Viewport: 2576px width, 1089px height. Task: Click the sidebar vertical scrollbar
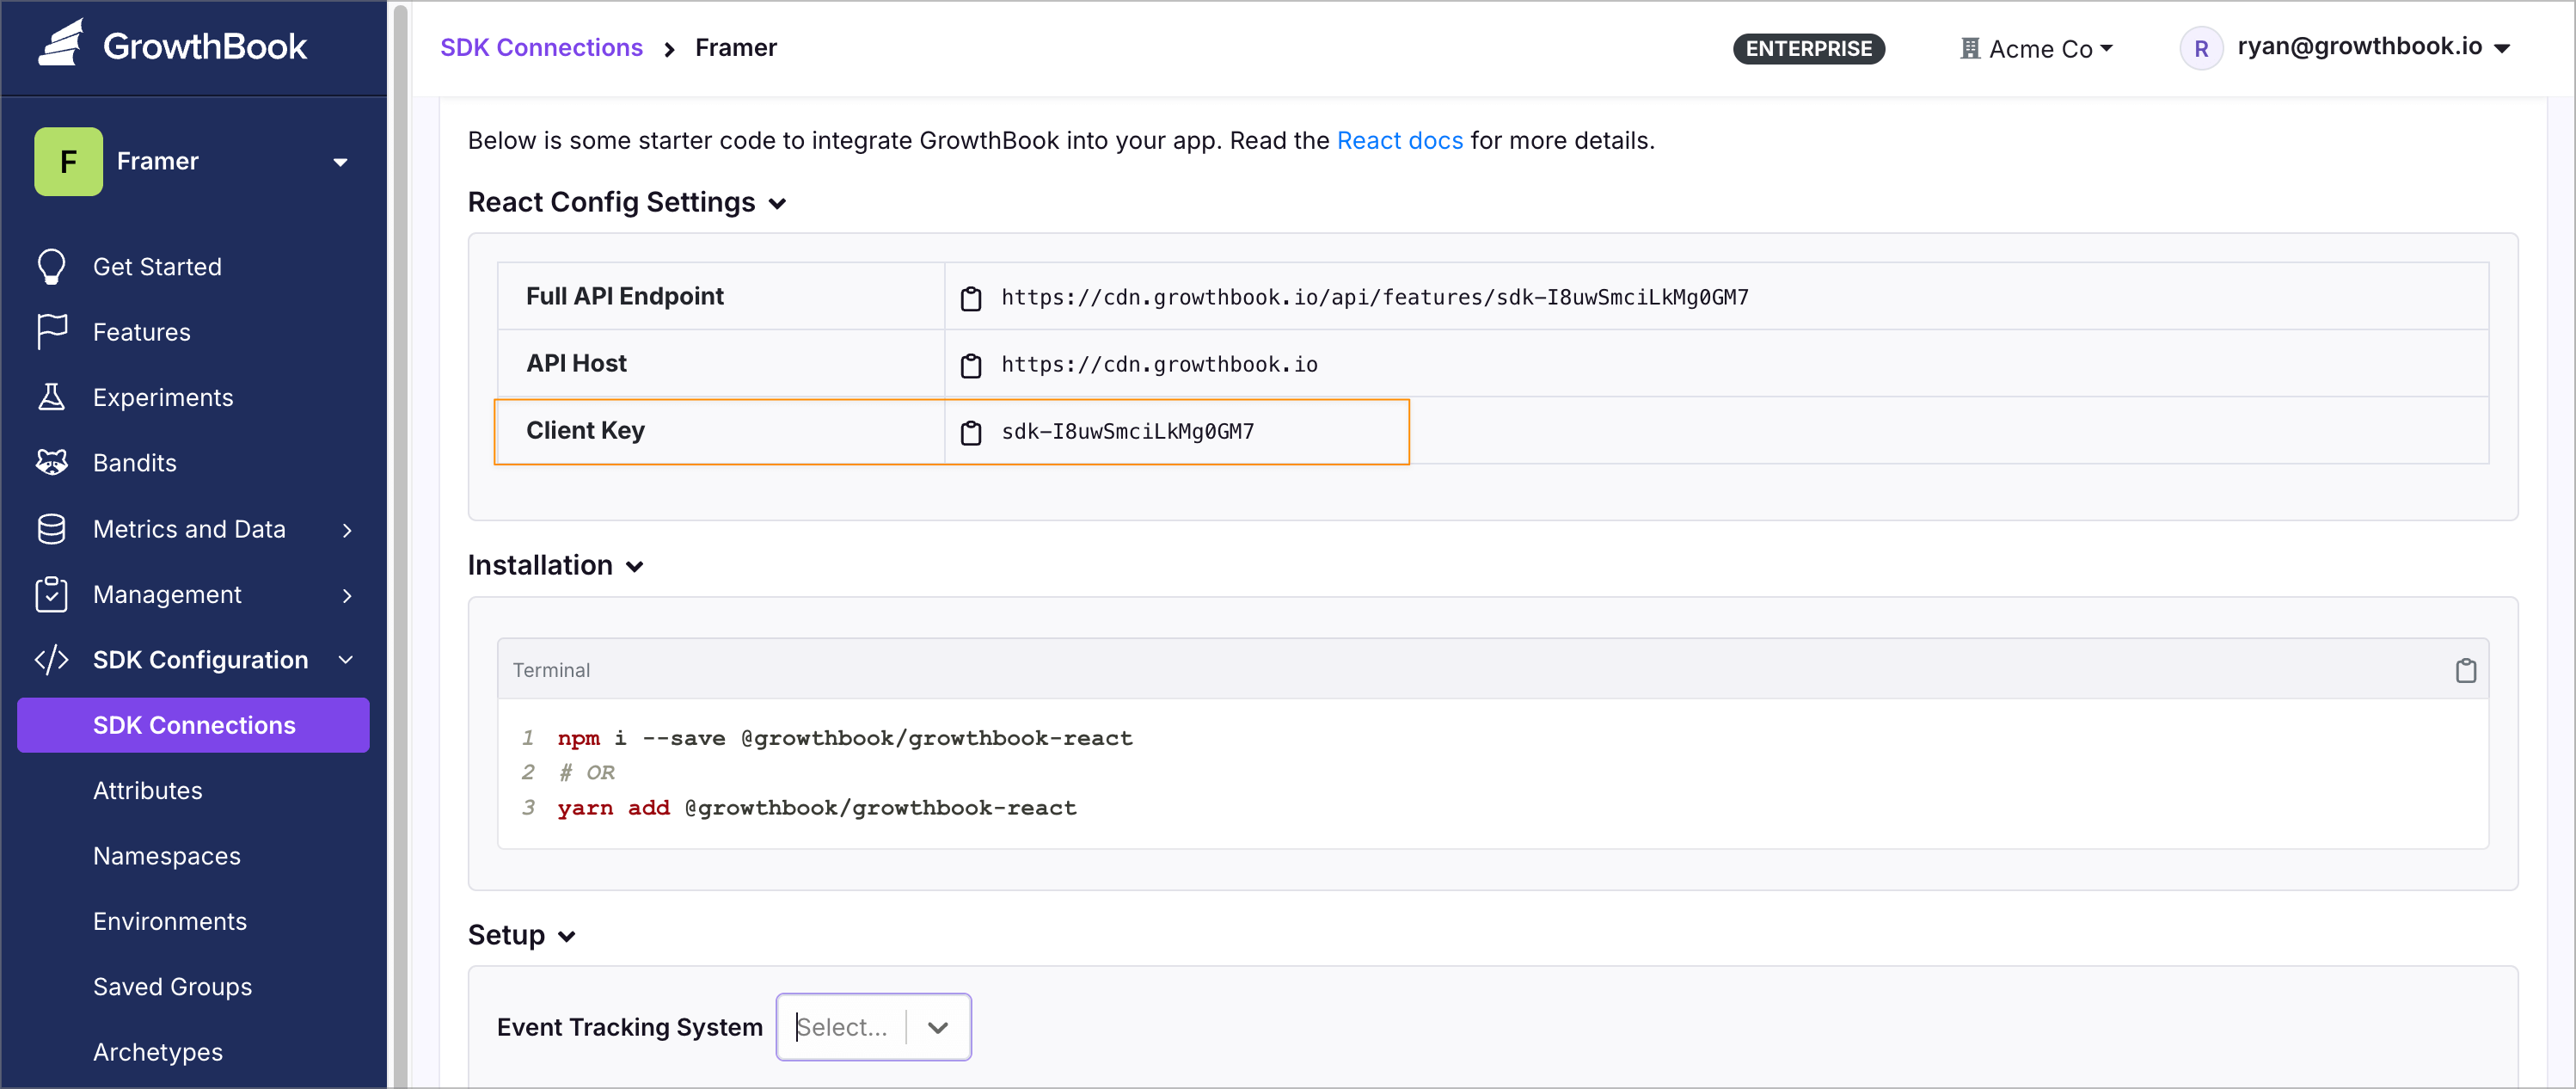coord(400,544)
